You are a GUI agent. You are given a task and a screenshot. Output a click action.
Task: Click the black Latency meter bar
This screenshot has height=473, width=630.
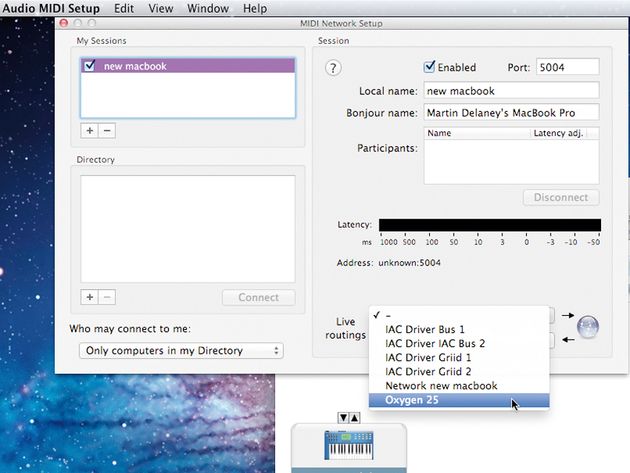tap(490, 225)
